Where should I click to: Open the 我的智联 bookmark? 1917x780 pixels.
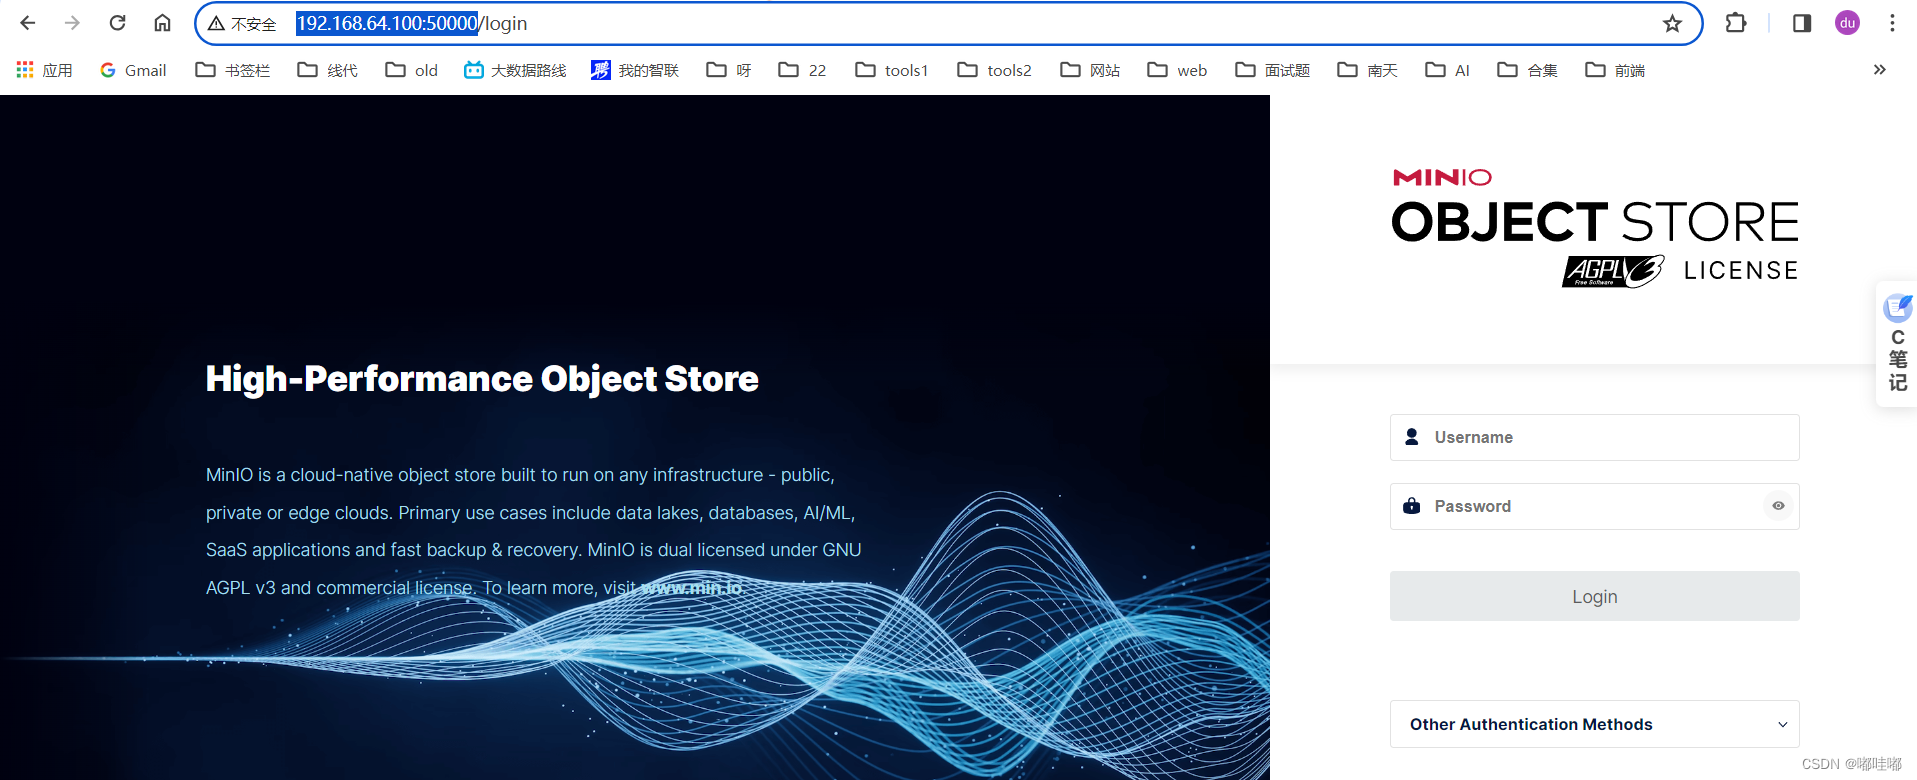[635, 70]
